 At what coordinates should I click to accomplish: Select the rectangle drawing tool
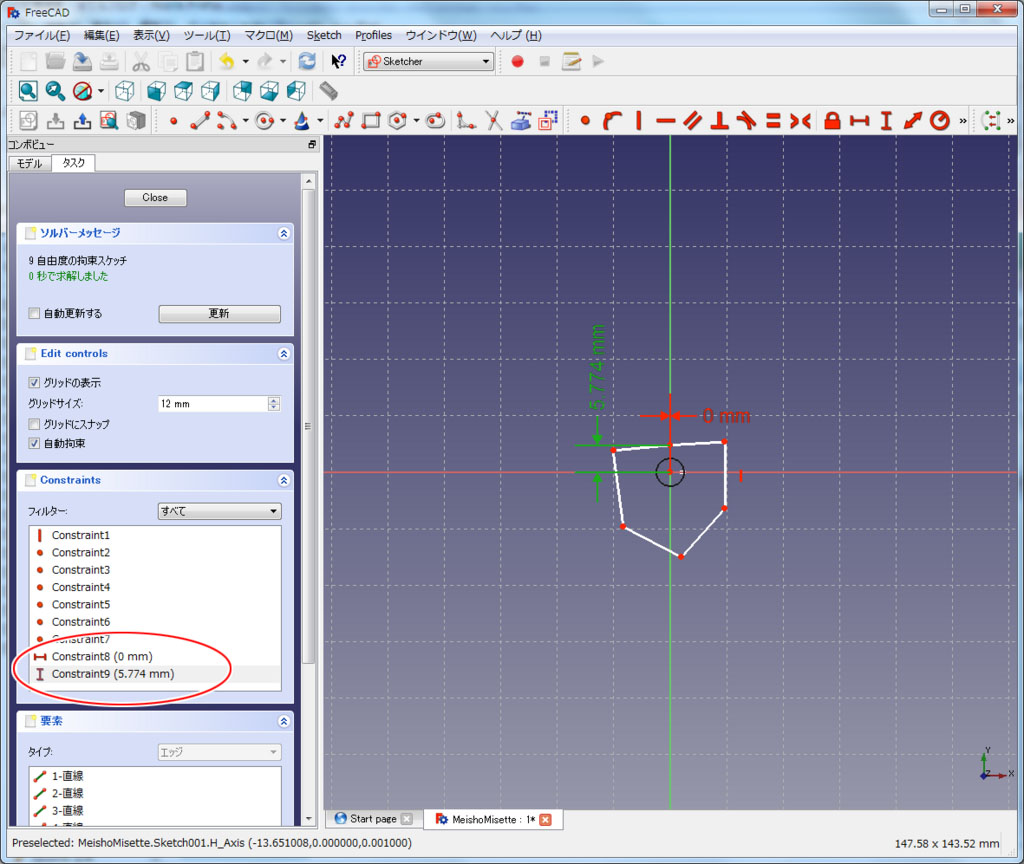pos(371,121)
